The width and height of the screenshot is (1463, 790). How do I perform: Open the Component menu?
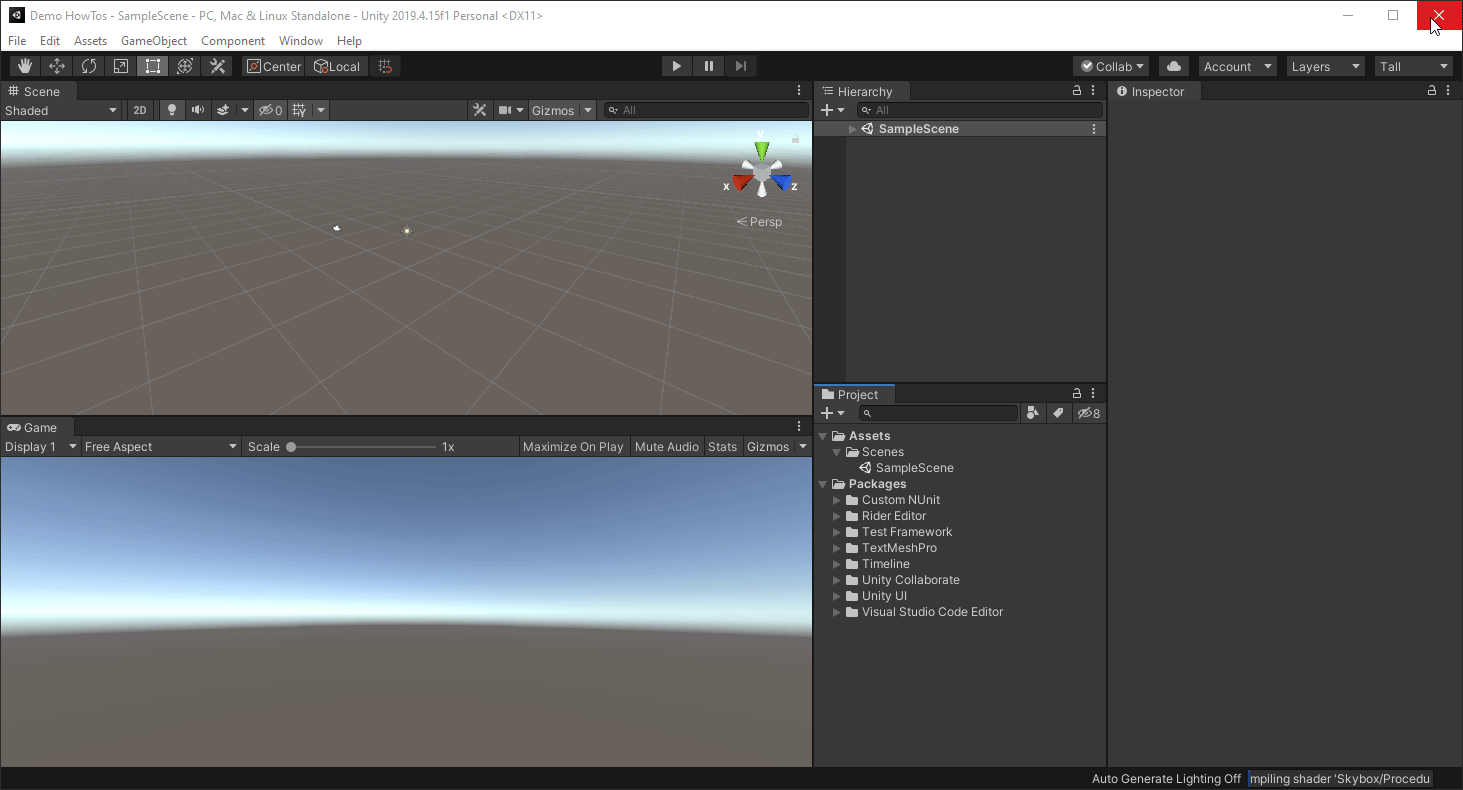click(x=233, y=41)
